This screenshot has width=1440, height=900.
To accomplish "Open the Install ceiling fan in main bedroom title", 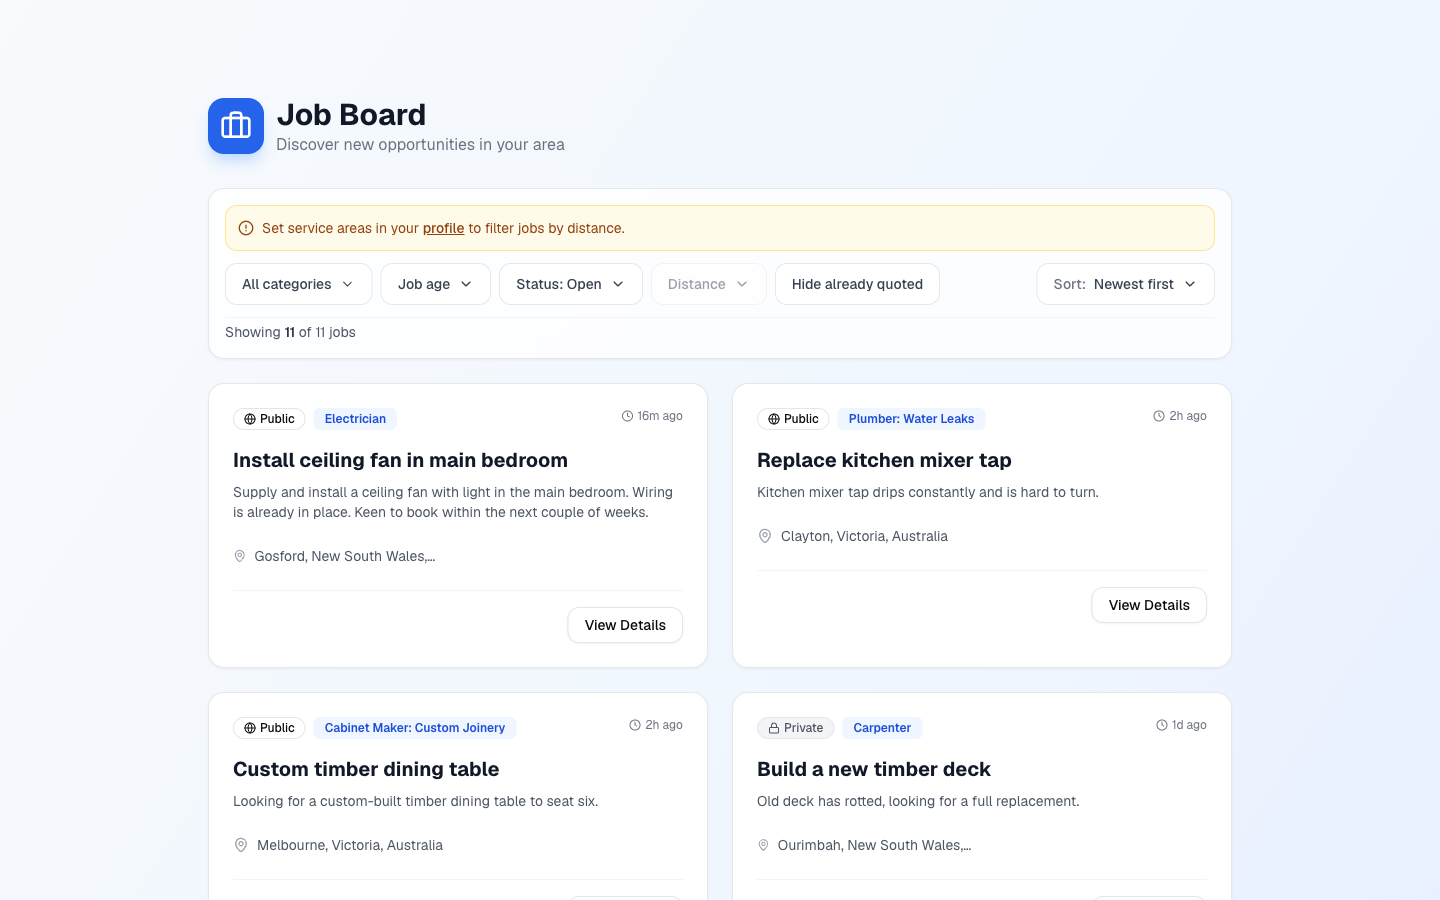I will coord(400,460).
